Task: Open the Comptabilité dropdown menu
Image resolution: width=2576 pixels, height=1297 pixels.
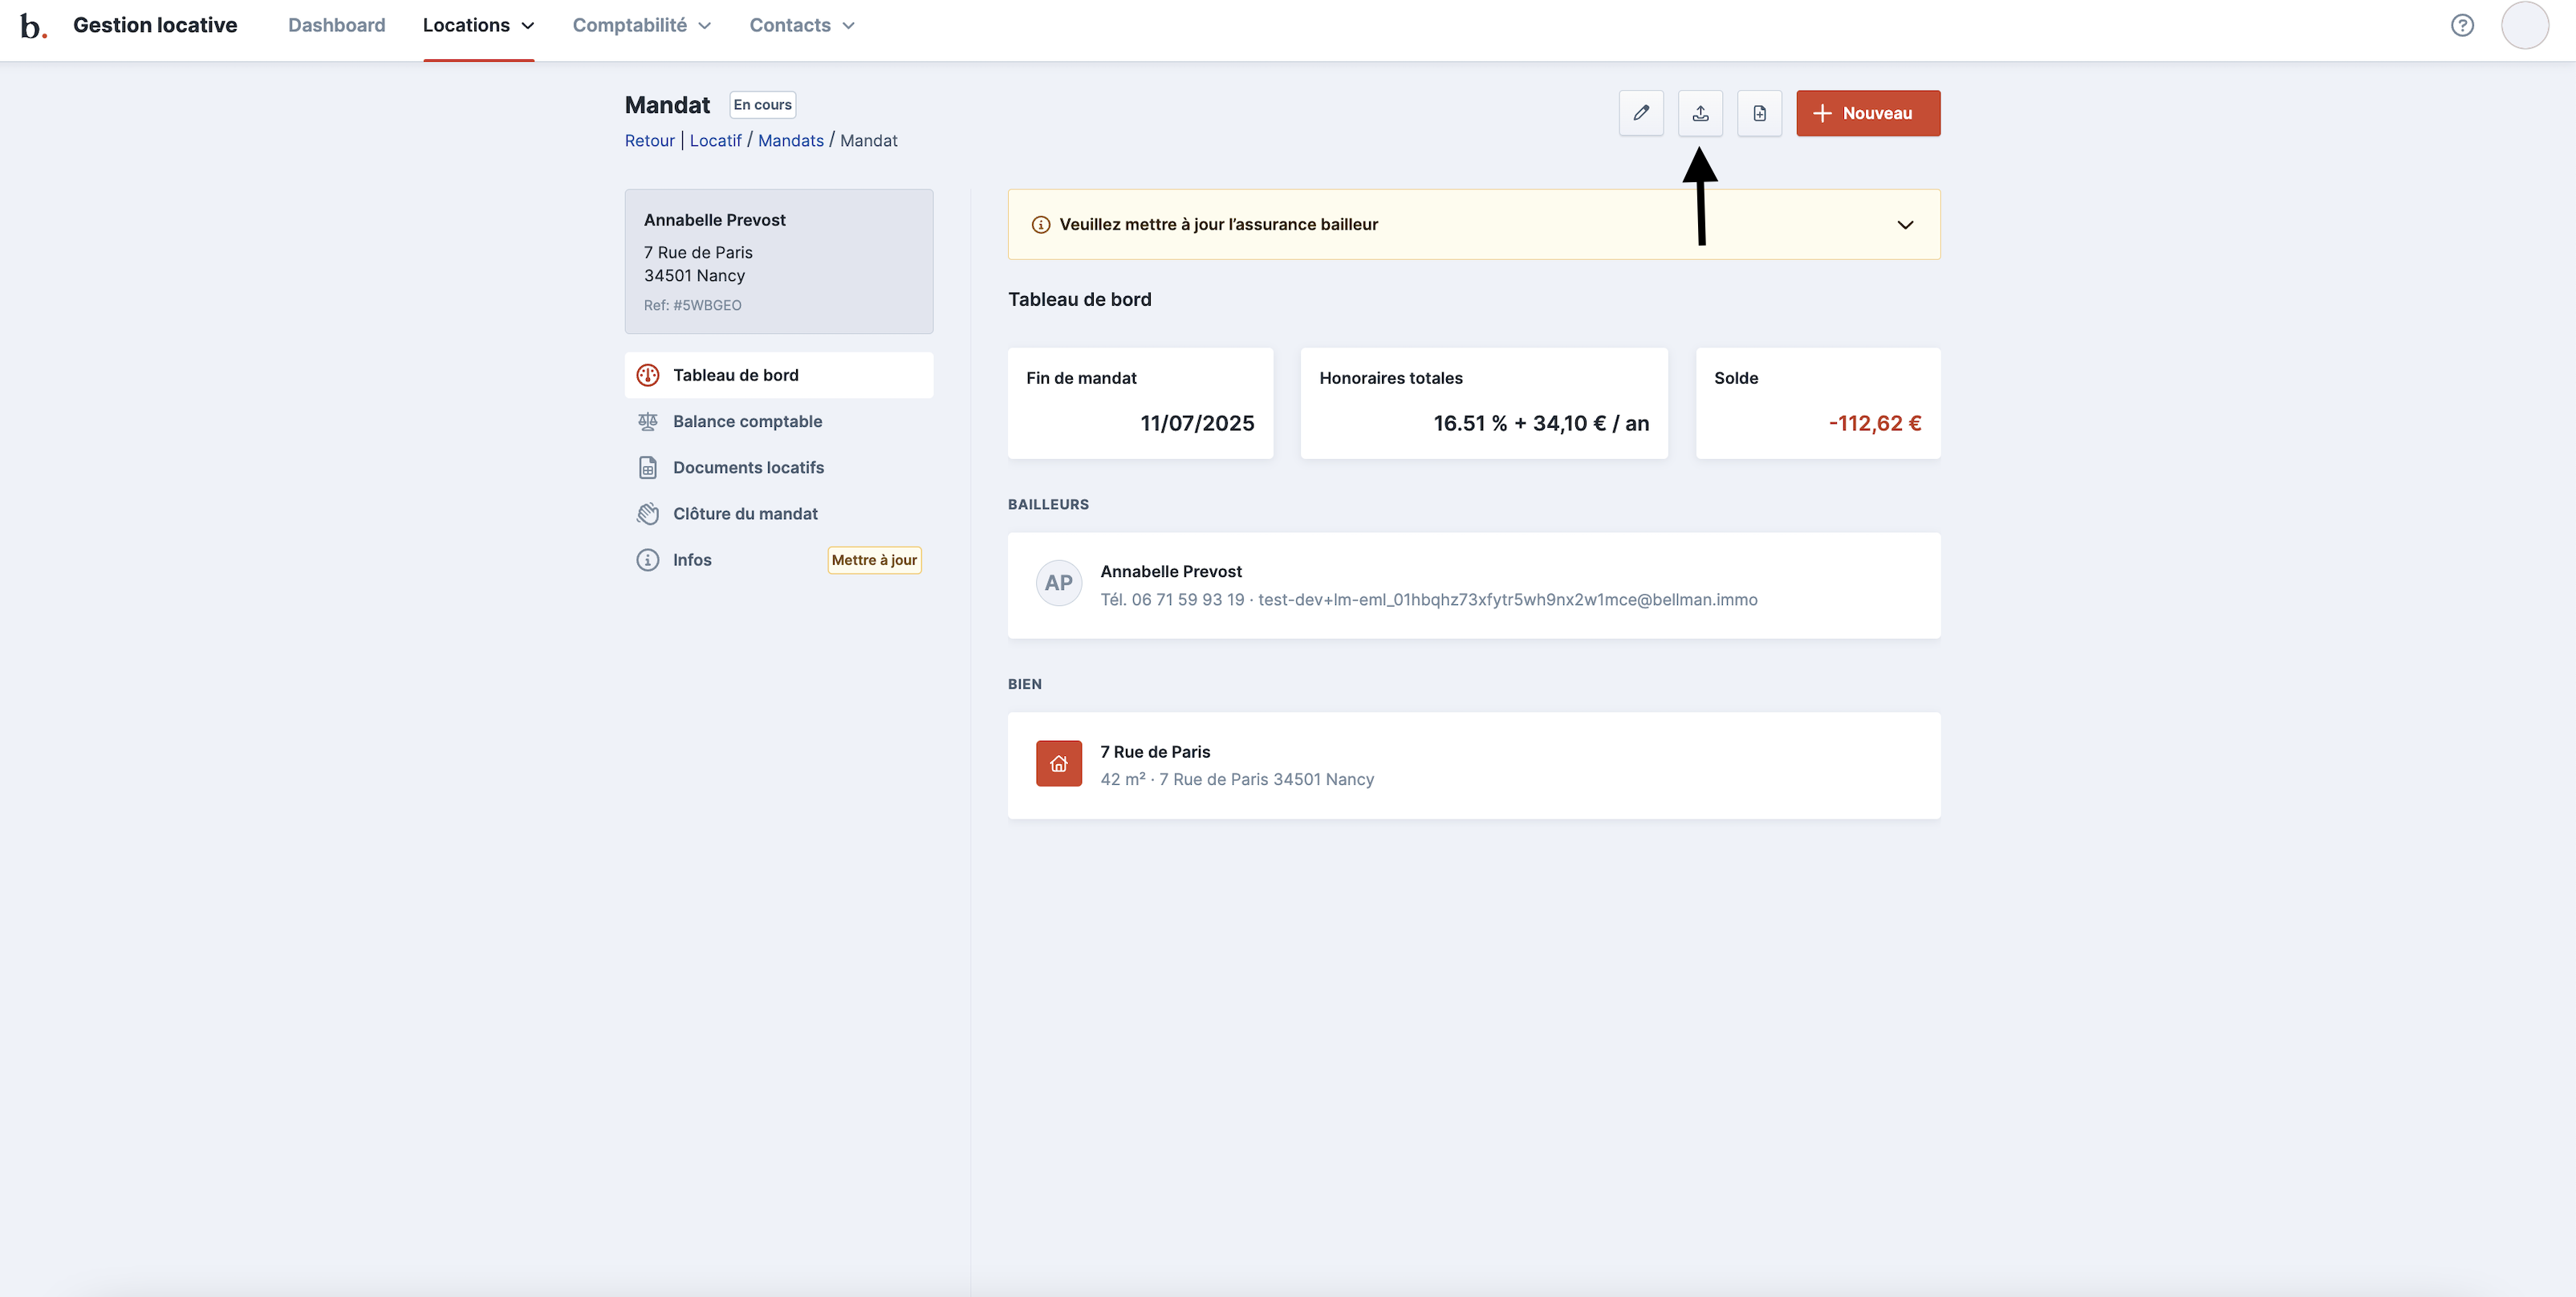Action: [641, 25]
